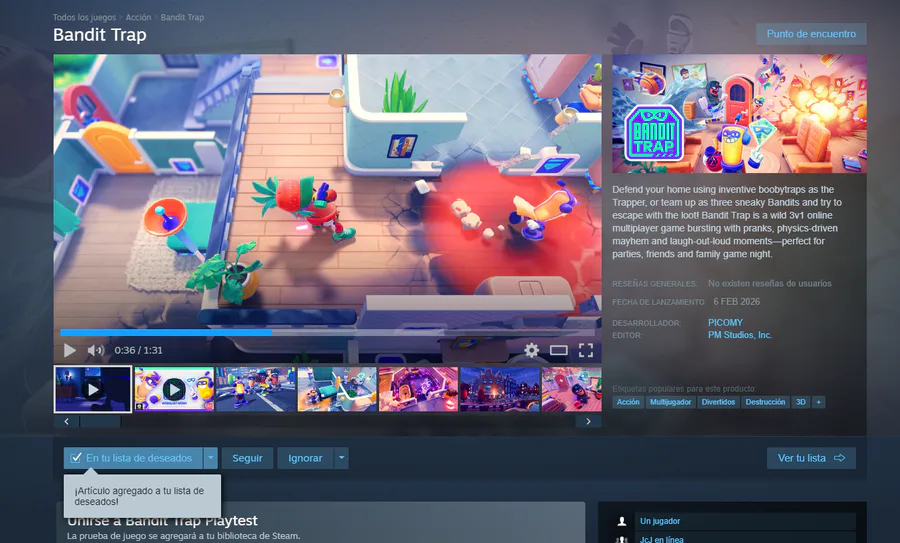Play the trailer video
The width and height of the screenshot is (900, 543).
tap(70, 350)
